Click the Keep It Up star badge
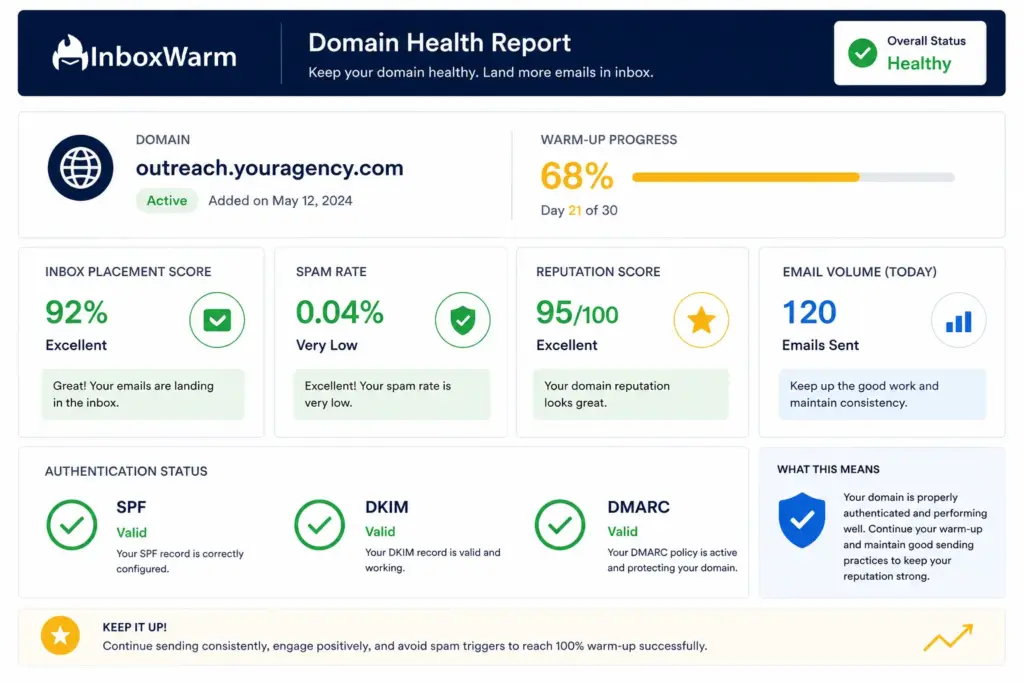The width and height of the screenshot is (1024, 683). (x=60, y=635)
